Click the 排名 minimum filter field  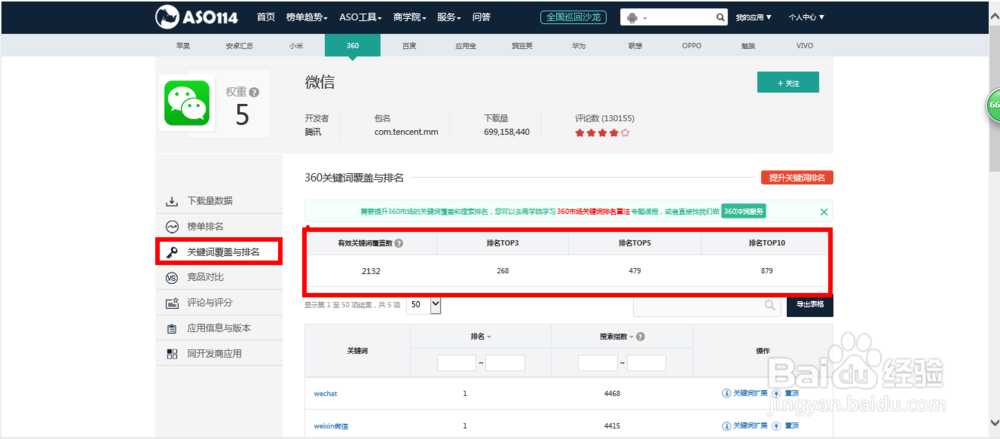click(x=457, y=363)
